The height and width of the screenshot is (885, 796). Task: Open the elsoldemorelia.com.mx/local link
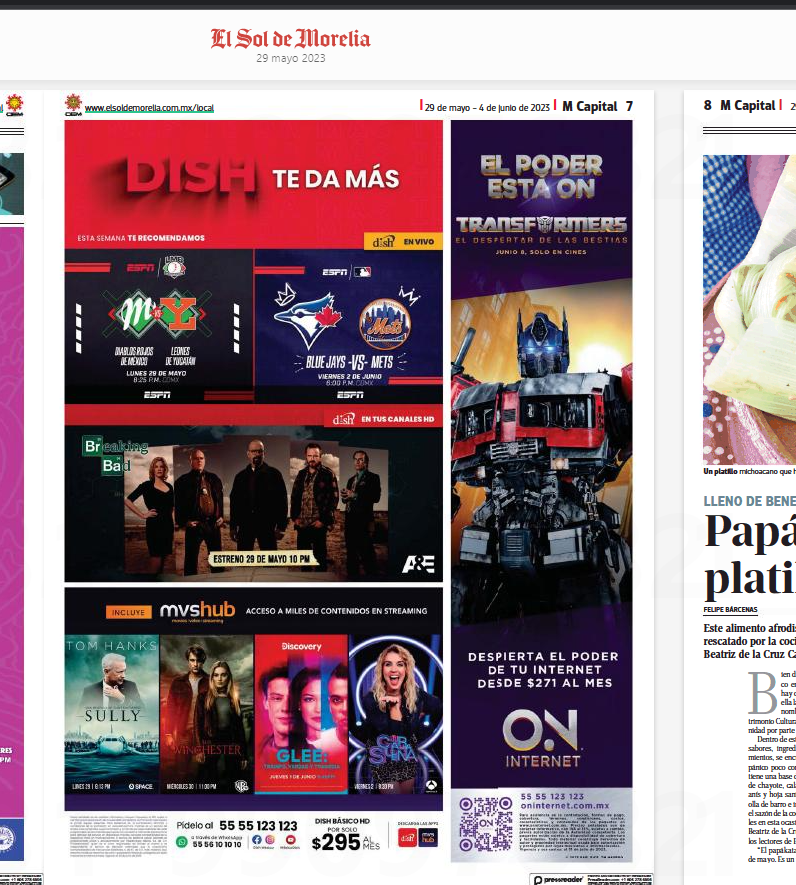tap(149, 108)
